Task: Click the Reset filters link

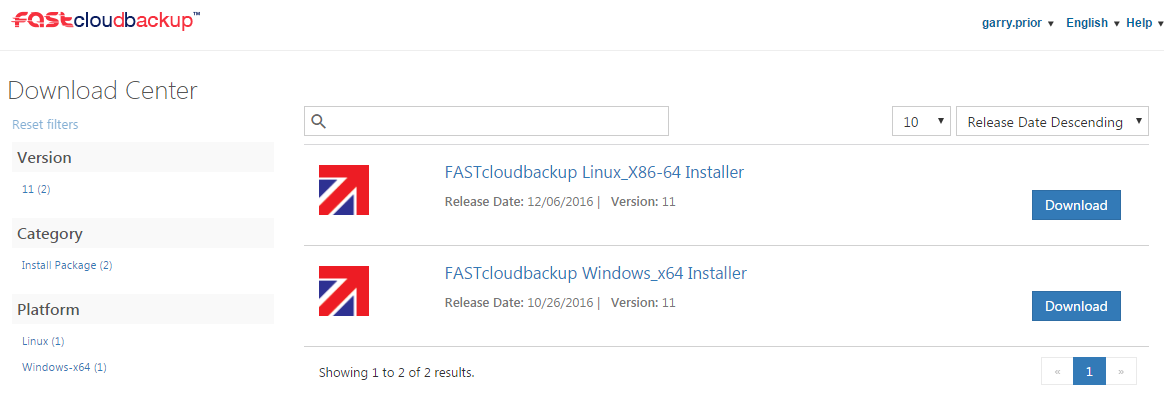Action: (x=45, y=124)
